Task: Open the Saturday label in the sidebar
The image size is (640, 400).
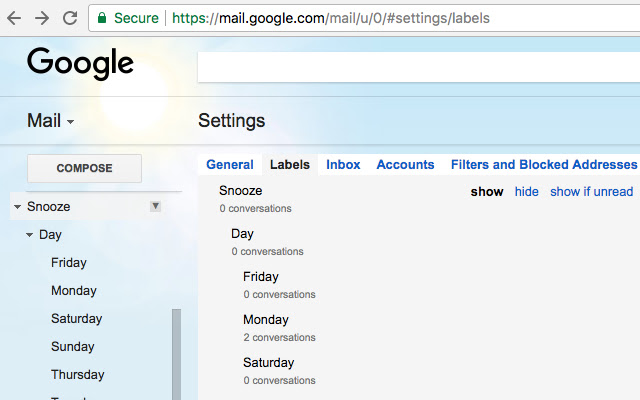Action: [x=76, y=318]
